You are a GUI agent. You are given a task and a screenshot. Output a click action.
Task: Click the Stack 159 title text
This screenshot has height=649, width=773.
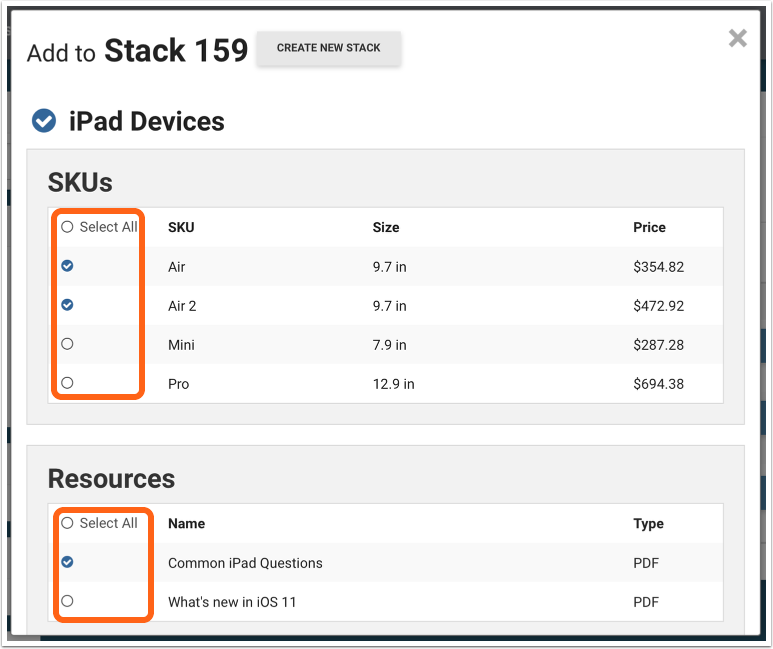(176, 50)
